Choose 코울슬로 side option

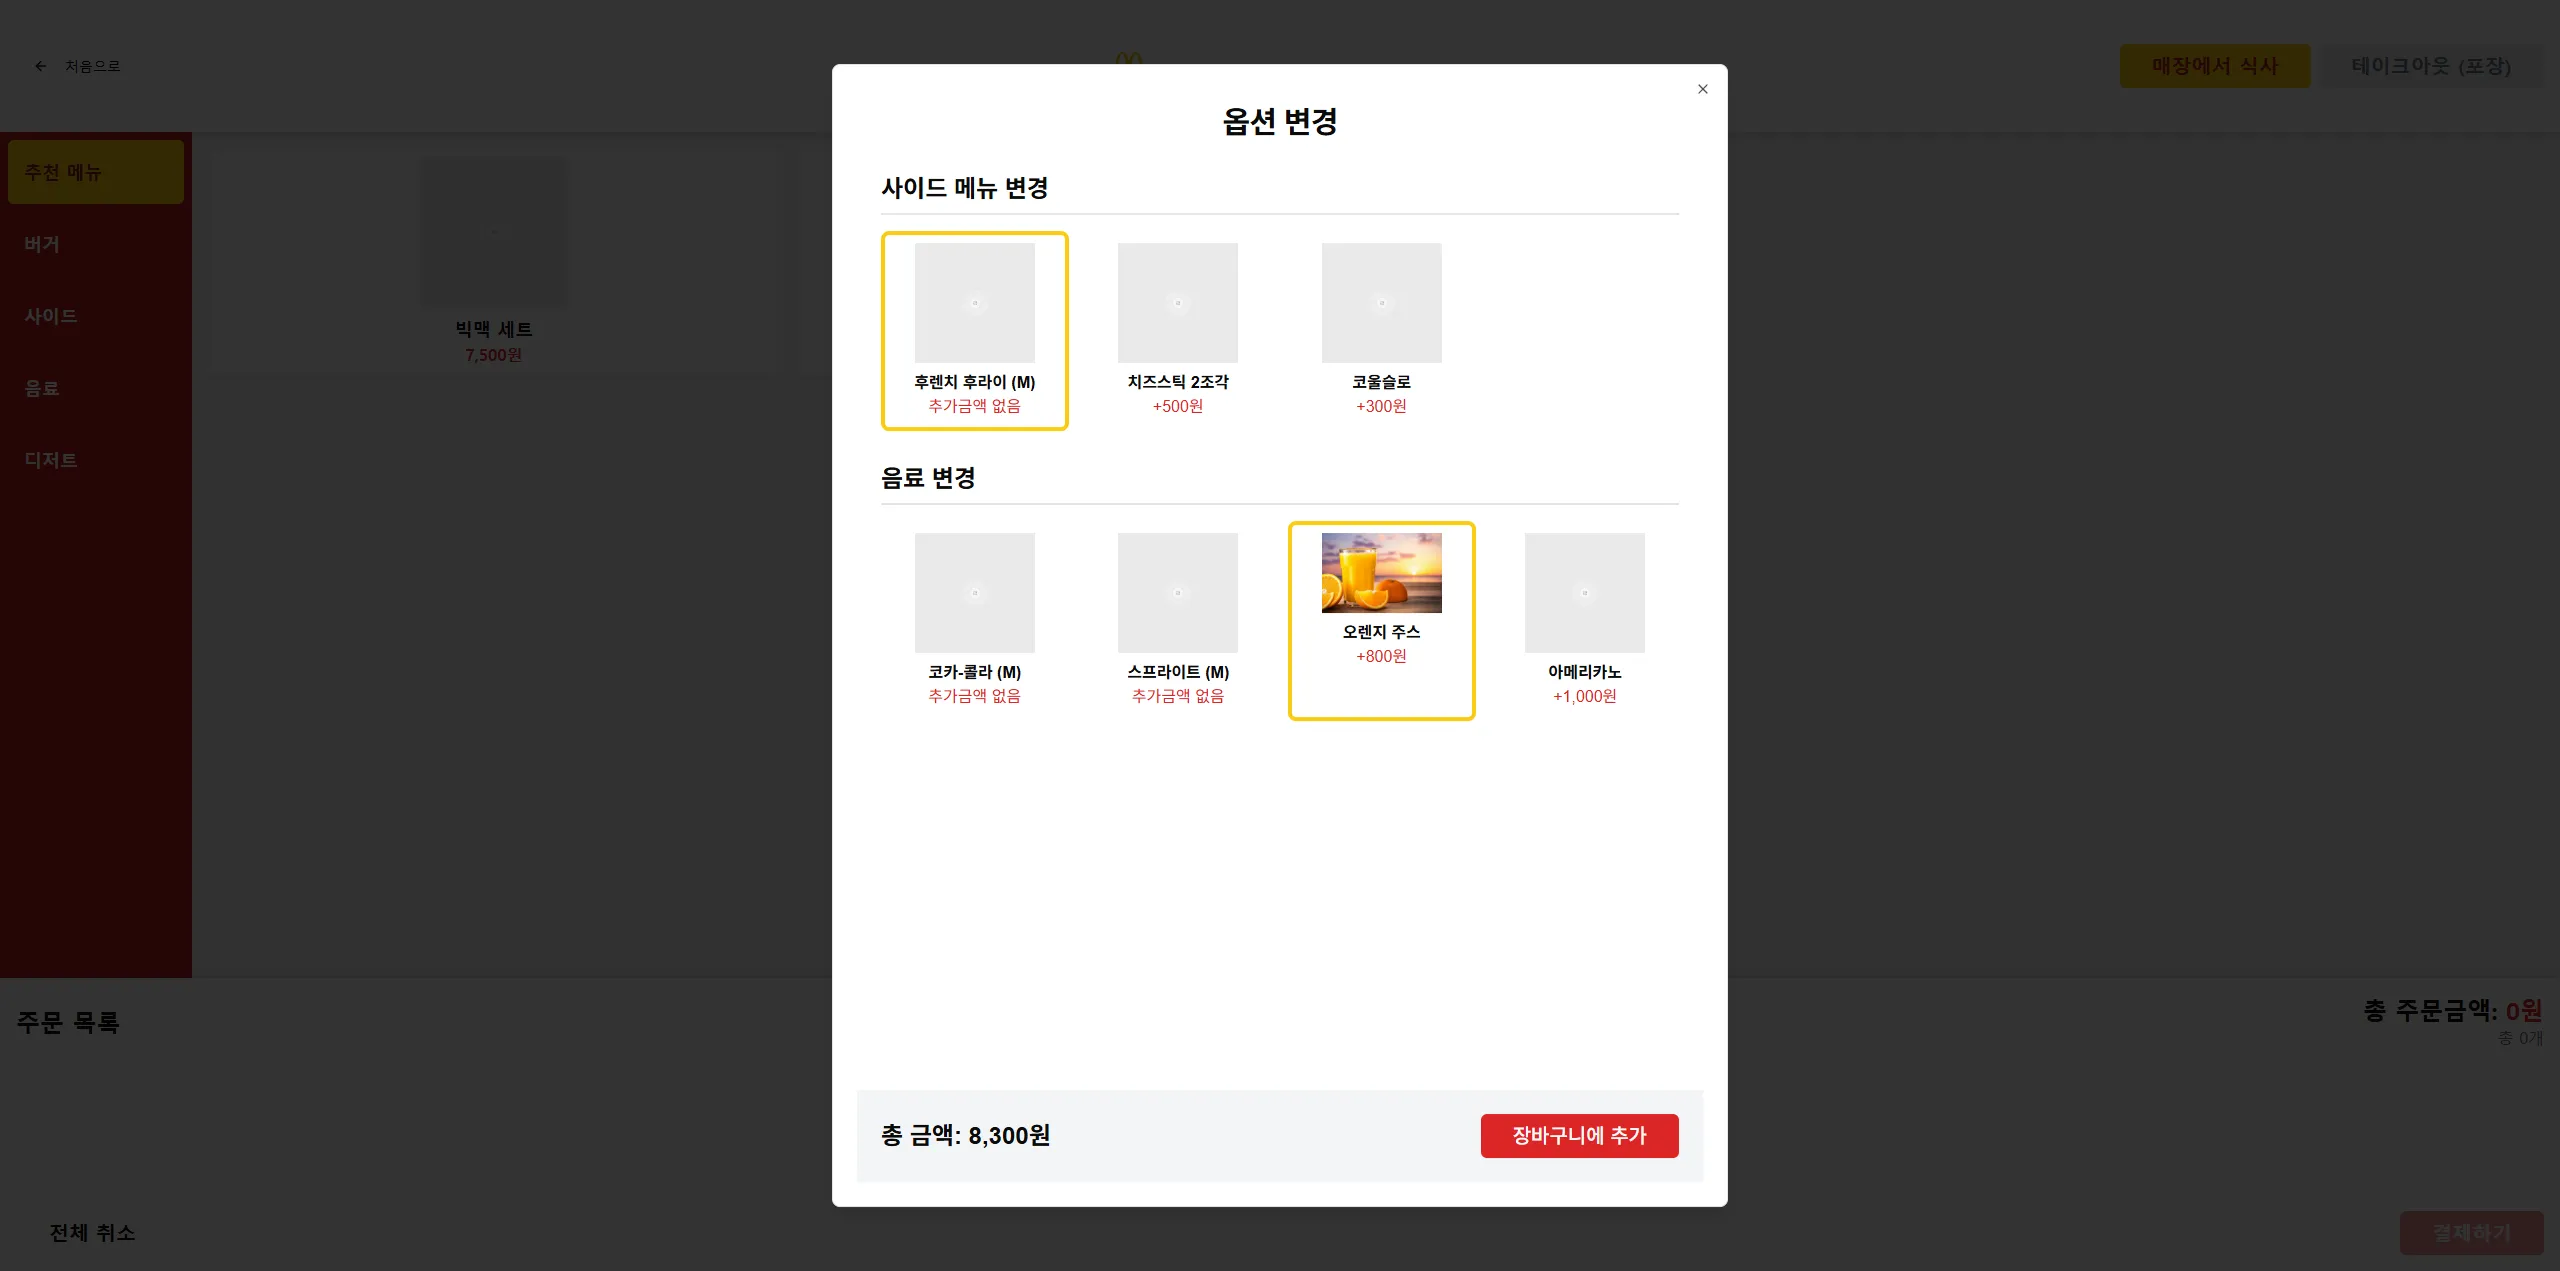click(x=1381, y=331)
